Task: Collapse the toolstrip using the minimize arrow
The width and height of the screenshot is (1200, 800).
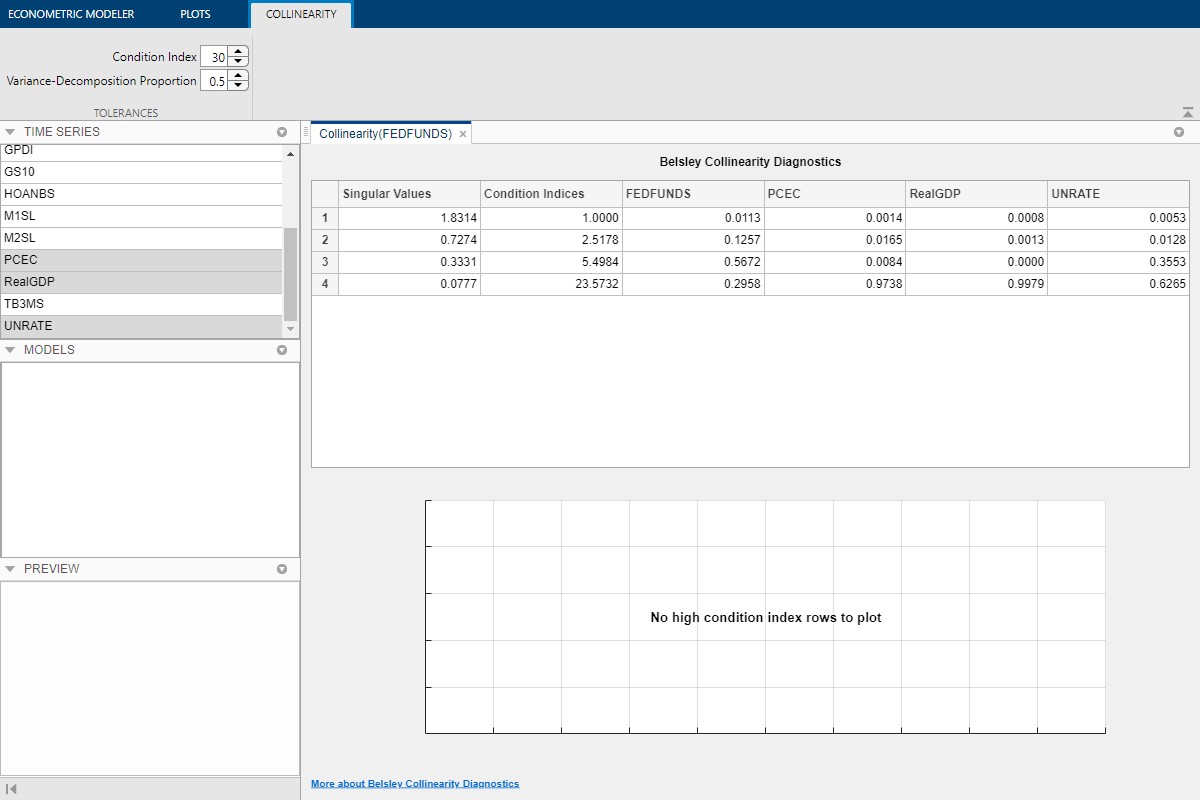Action: coord(1187,112)
